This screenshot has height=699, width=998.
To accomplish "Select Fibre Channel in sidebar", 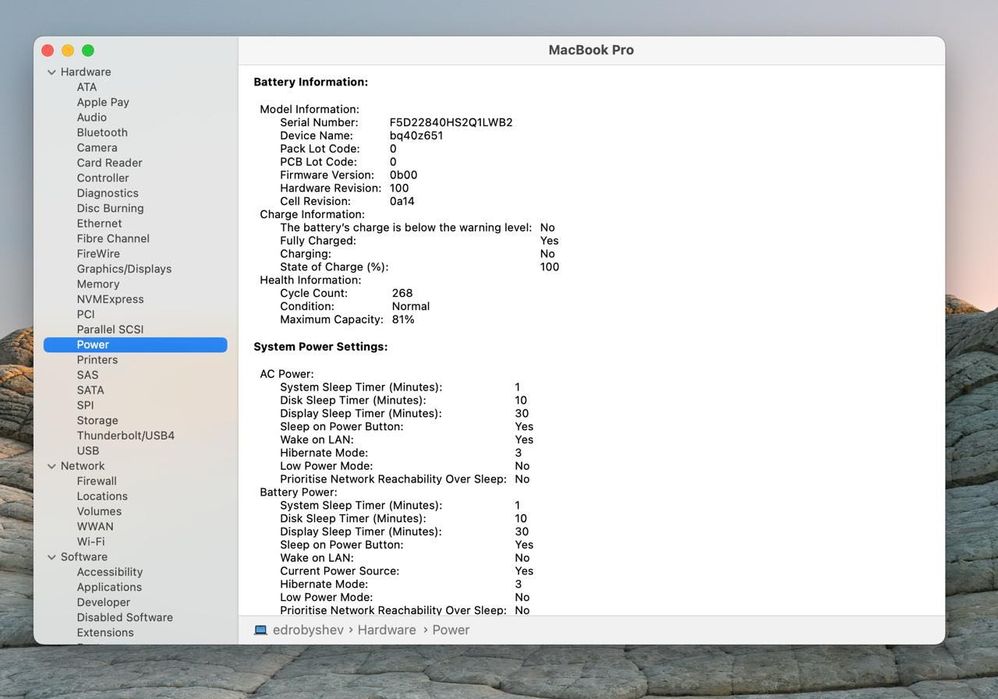I will pyautogui.click(x=113, y=239).
